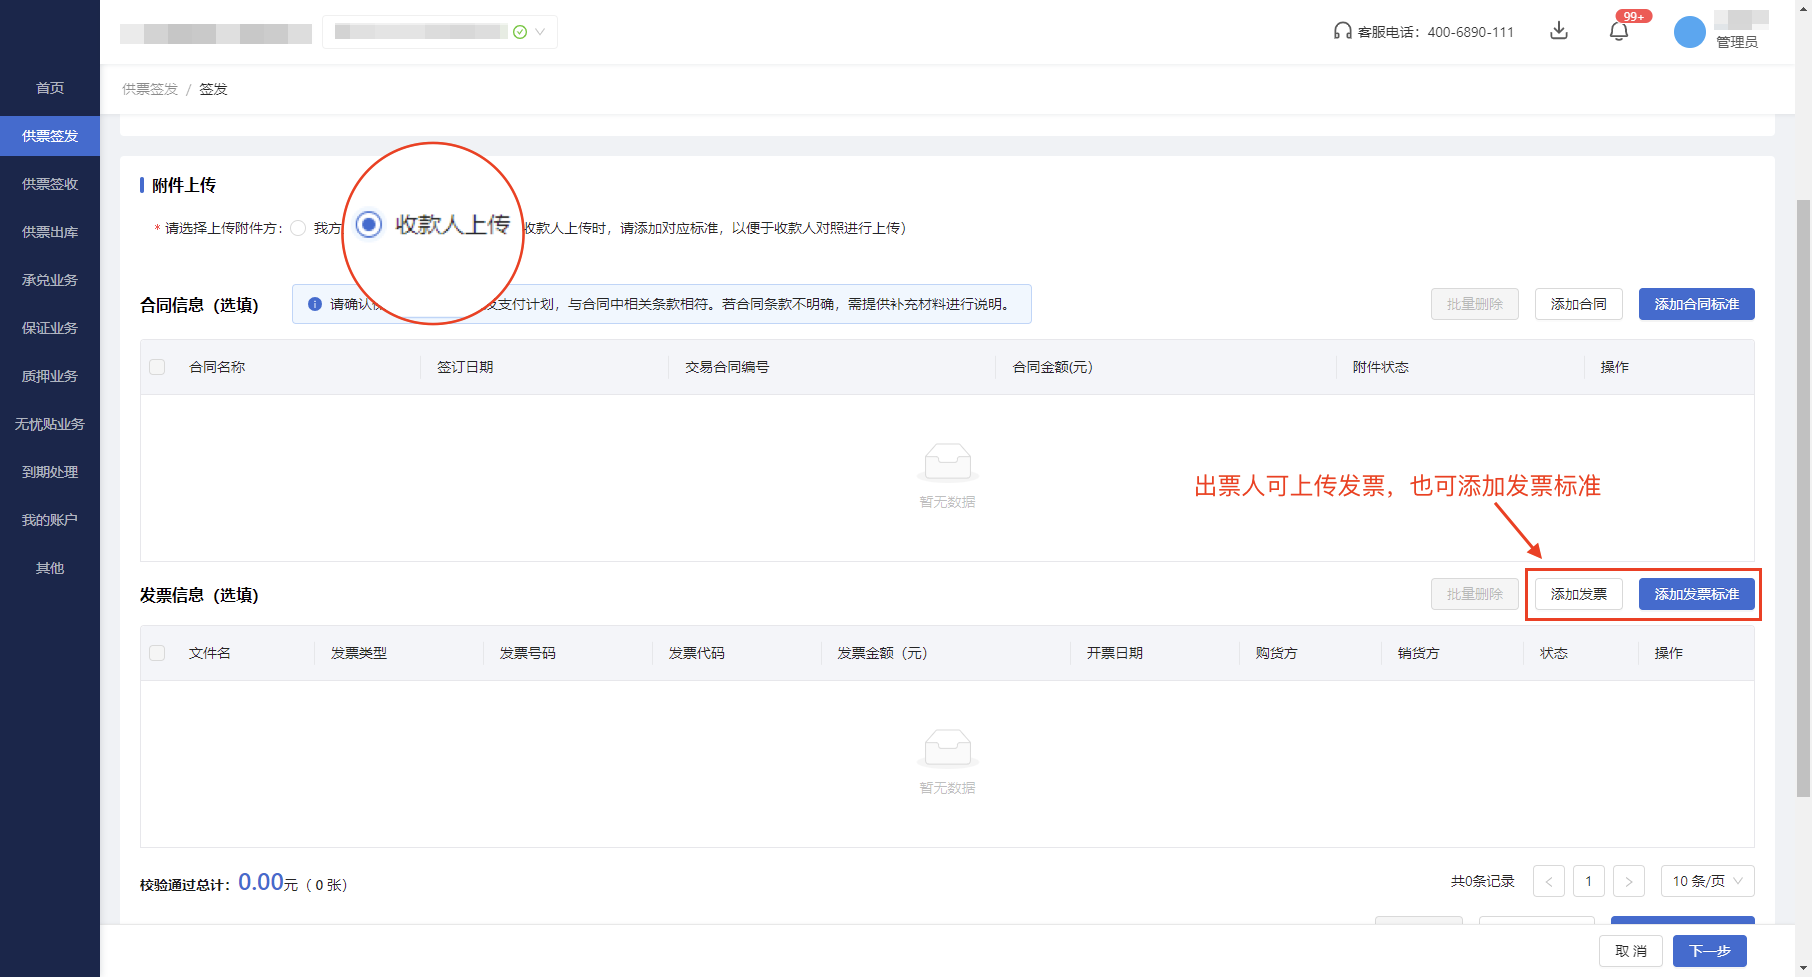Click the 添加发票 button
The width and height of the screenshot is (1812, 977).
1578,593
